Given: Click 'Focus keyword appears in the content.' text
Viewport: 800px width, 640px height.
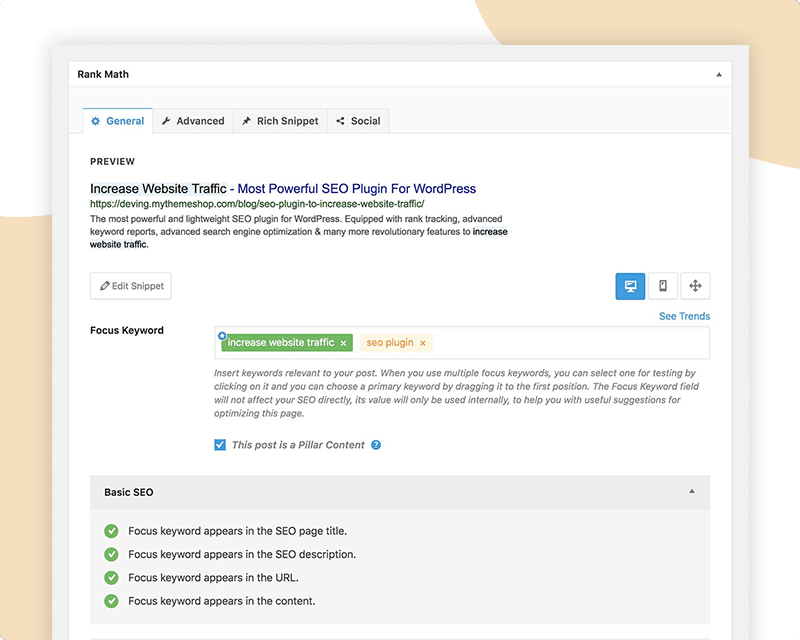Looking at the screenshot, I should coord(221,601).
